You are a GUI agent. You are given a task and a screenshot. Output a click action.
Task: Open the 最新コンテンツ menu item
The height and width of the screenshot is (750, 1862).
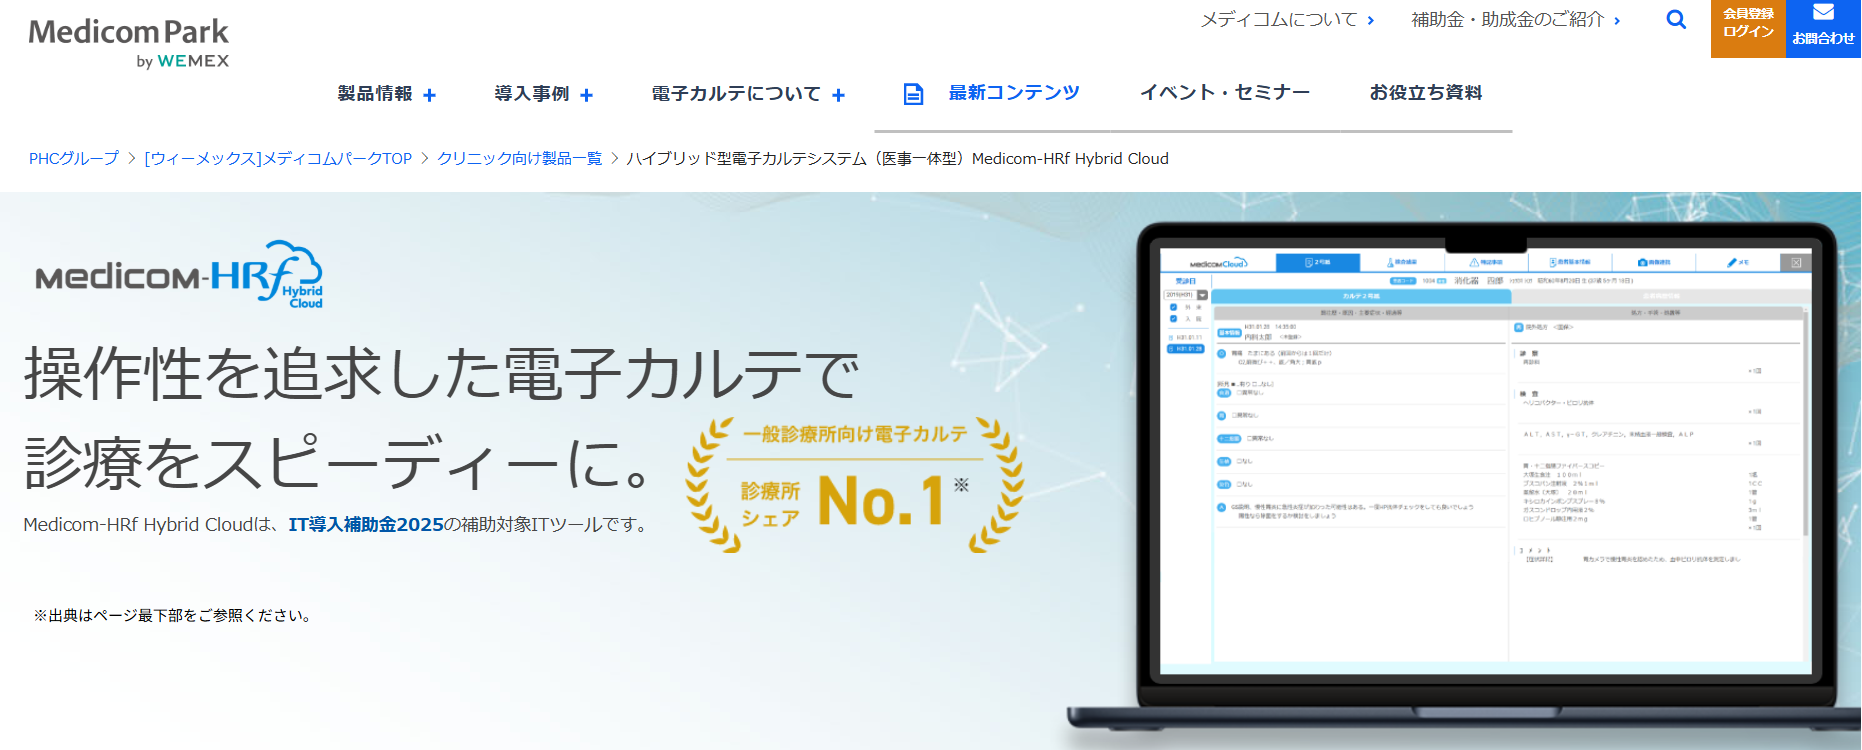pyautogui.click(x=1014, y=93)
